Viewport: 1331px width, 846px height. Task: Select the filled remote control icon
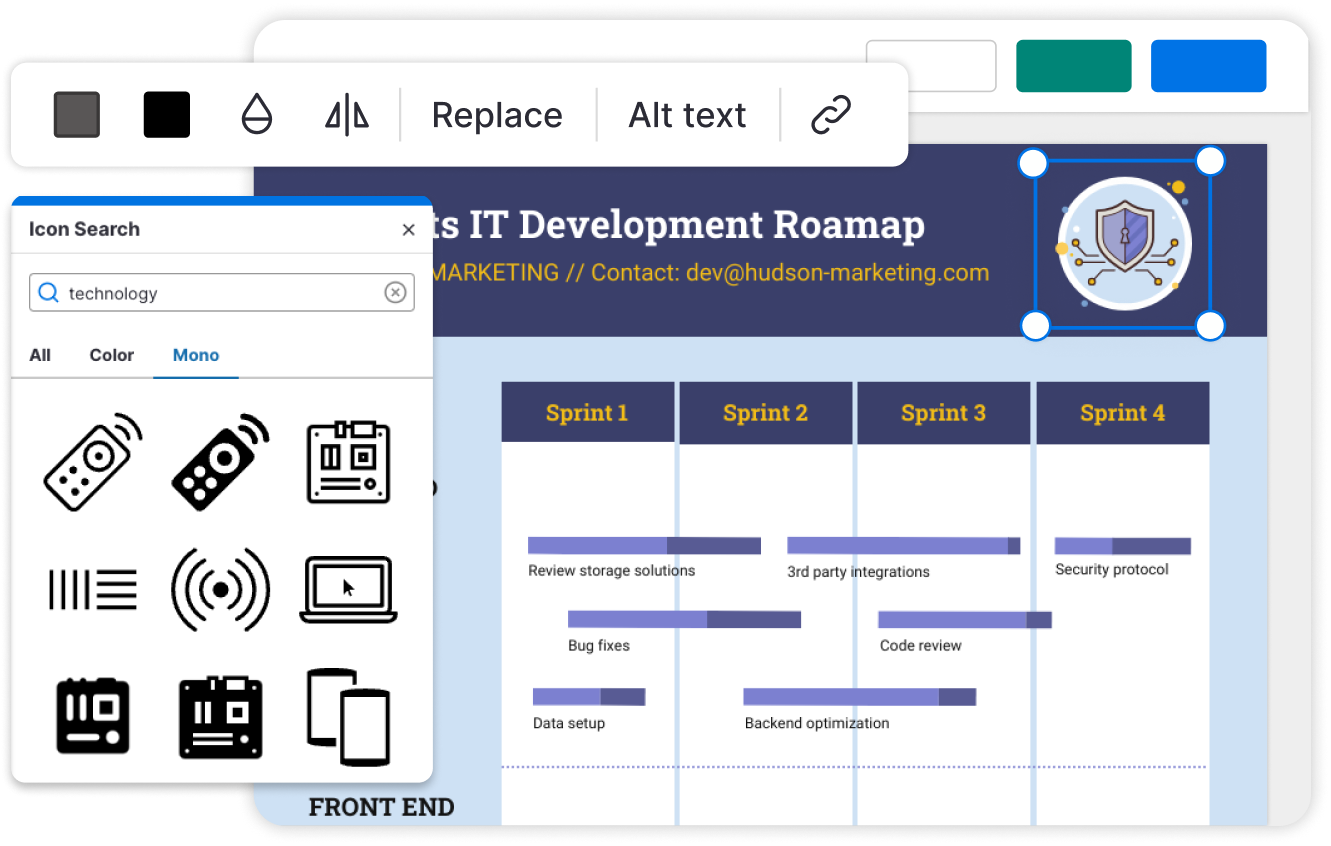point(219,461)
